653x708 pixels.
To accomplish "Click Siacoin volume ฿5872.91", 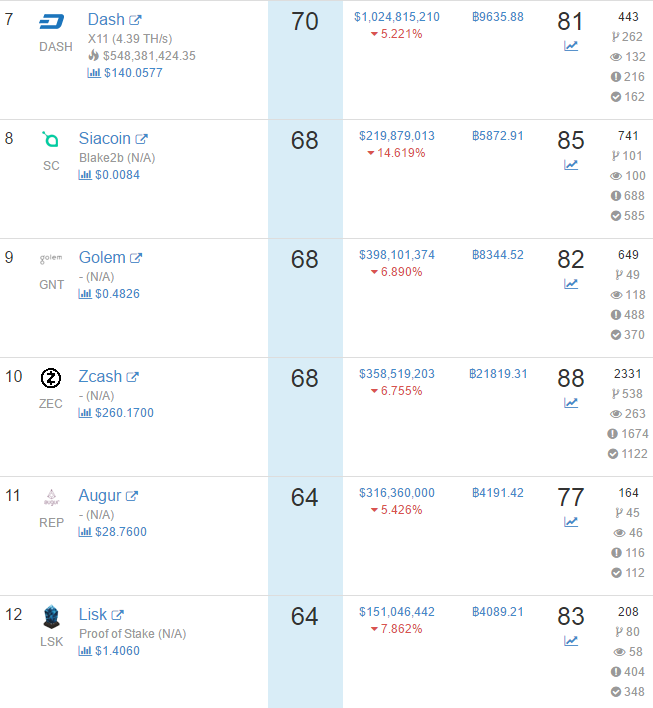I will pyautogui.click(x=498, y=136).
